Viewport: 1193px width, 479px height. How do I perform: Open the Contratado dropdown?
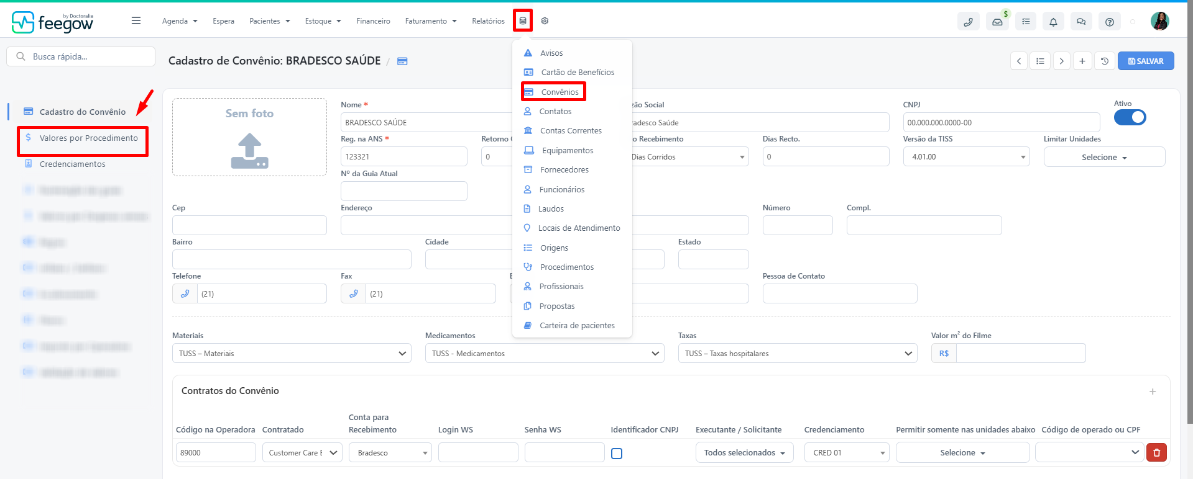point(302,452)
